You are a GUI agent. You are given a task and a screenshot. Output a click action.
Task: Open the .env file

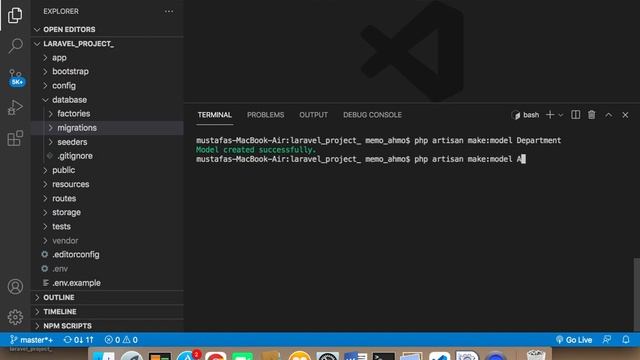tap(108, 269)
